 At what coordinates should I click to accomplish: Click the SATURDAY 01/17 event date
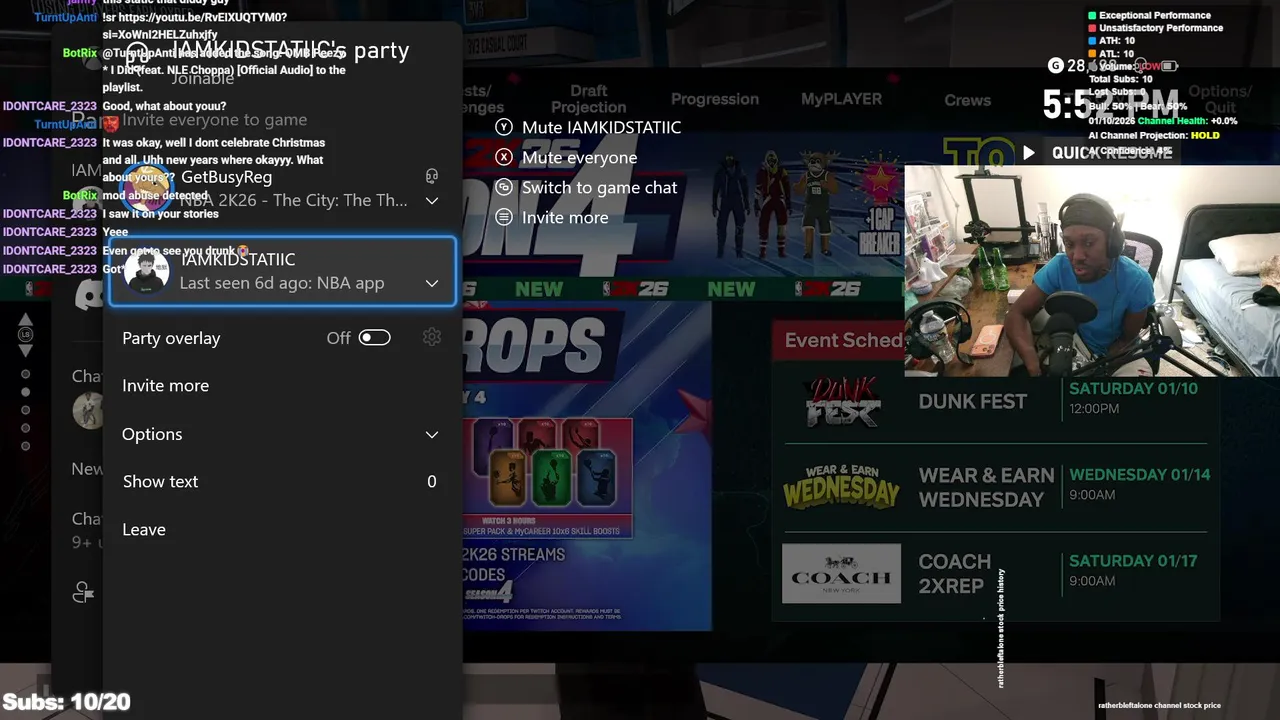[x=1133, y=561]
